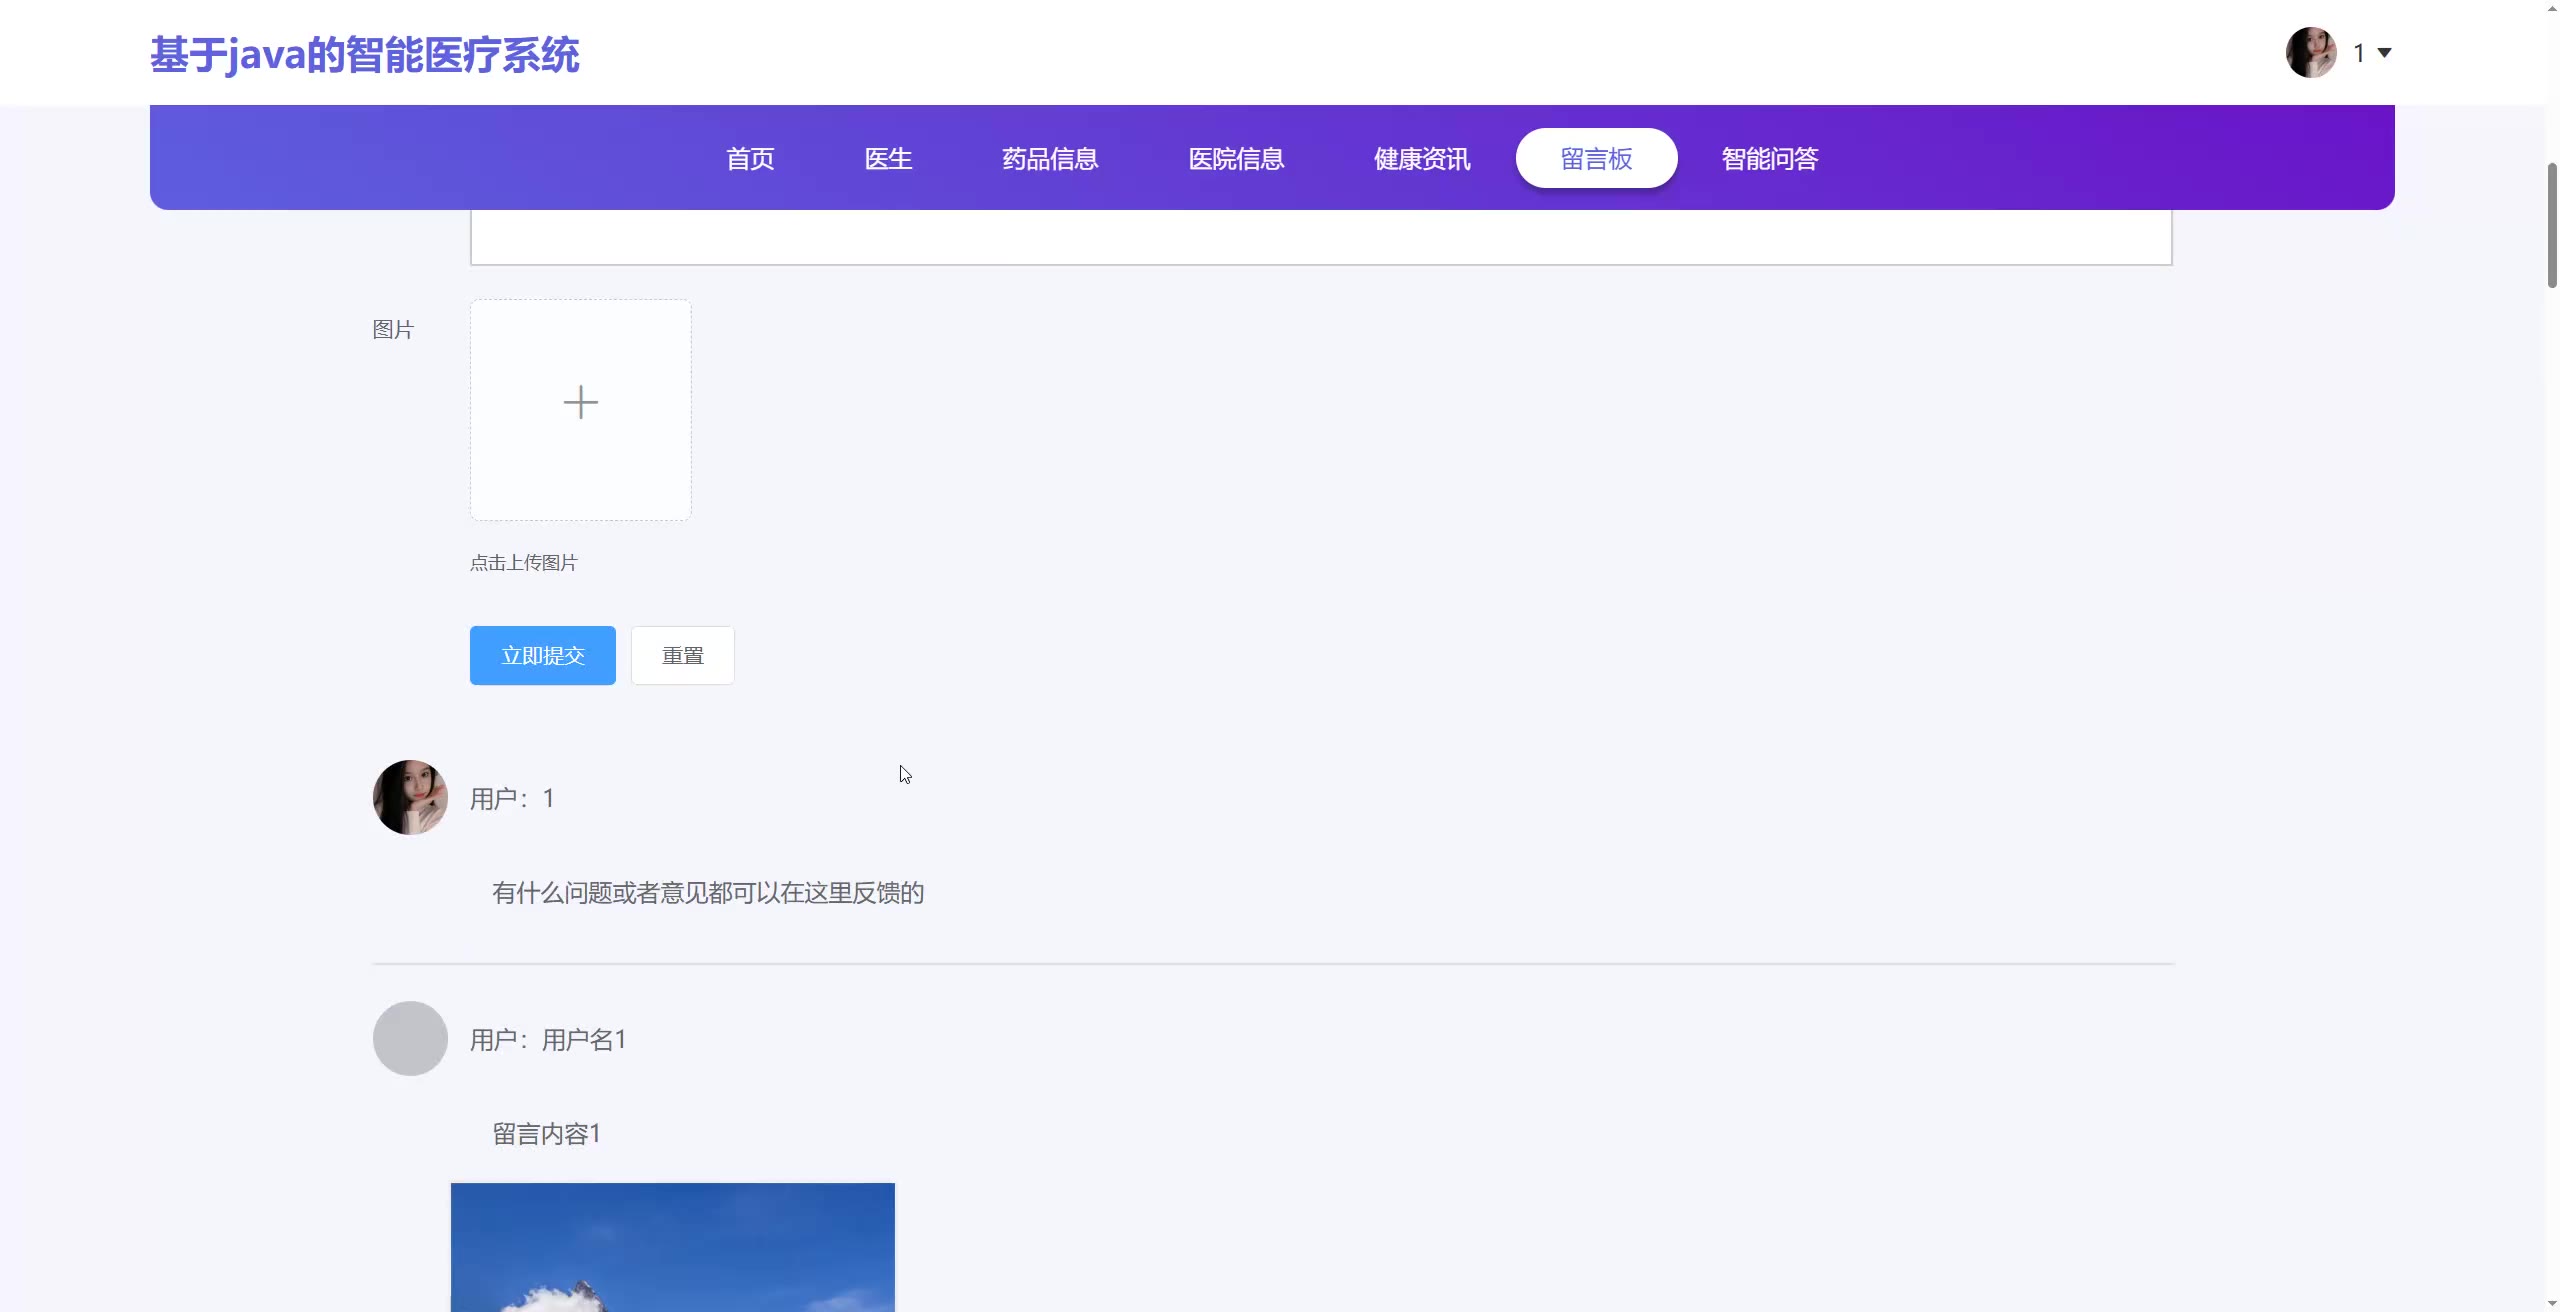Image resolution: width=2560 pixels, height=1312 pixels.
Task: Open the 健康资讯 tab
Action: (x=1422, y=159)
